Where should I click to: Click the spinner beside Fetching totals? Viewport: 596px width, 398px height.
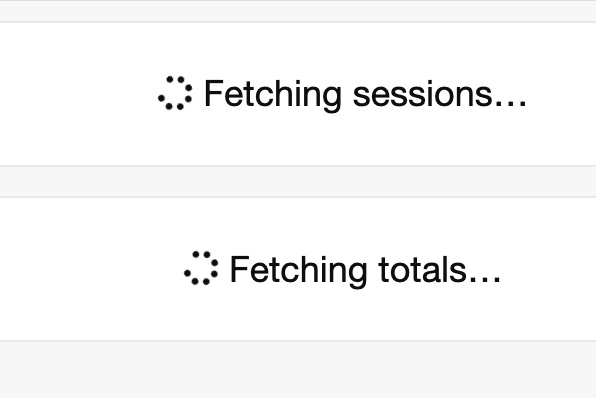coord(201,268)
